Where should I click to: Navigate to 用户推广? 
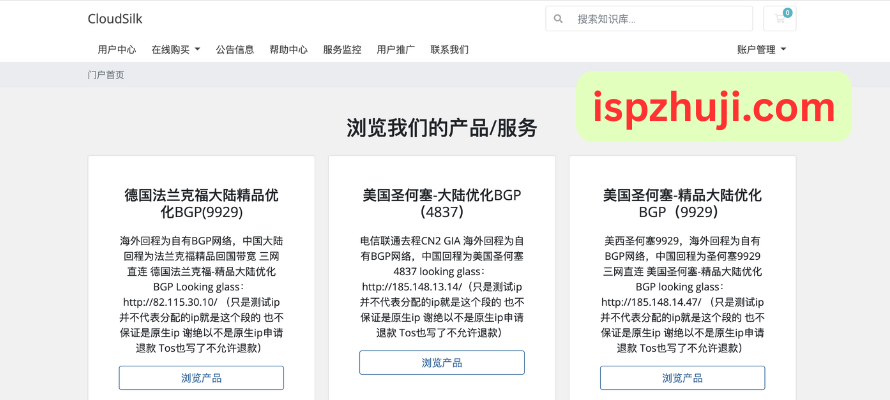click(x=396, y=49)
